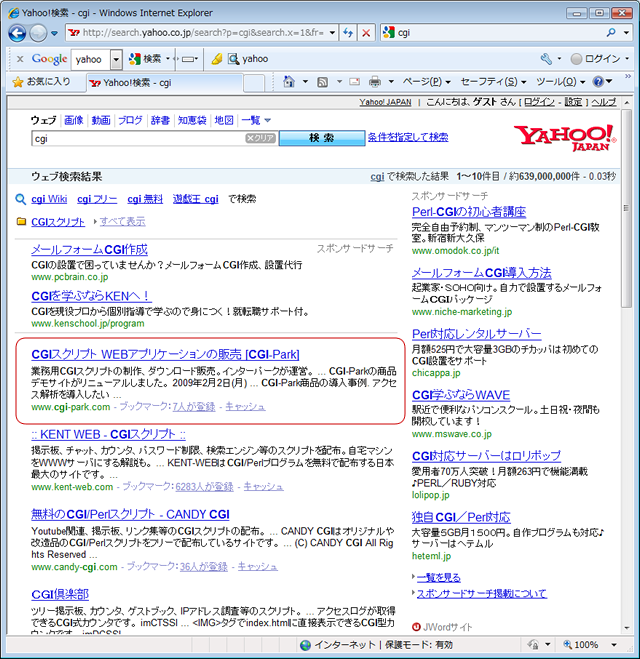Open the お気に入り favorites star button
640x659 pixels.
coord(41,82)
